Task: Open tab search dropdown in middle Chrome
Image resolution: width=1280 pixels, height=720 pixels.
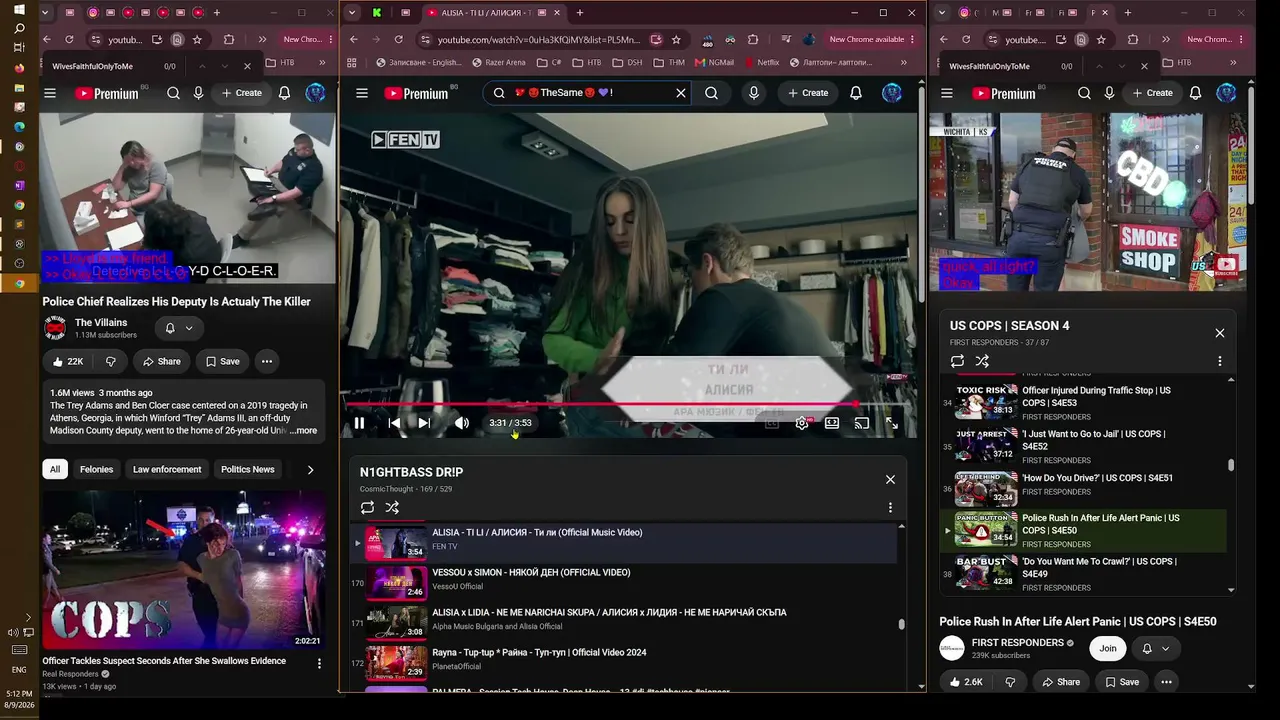Action: [x=350, y=13]
